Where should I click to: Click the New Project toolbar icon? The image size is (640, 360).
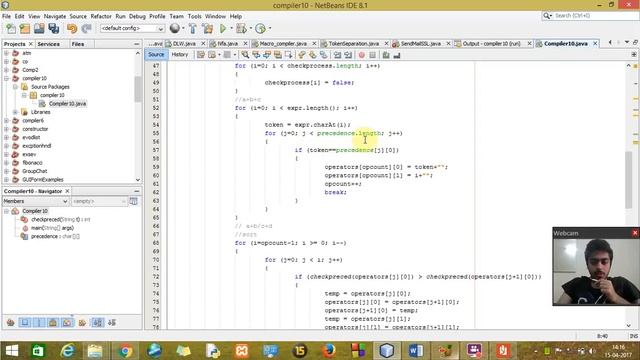(25, 28)
